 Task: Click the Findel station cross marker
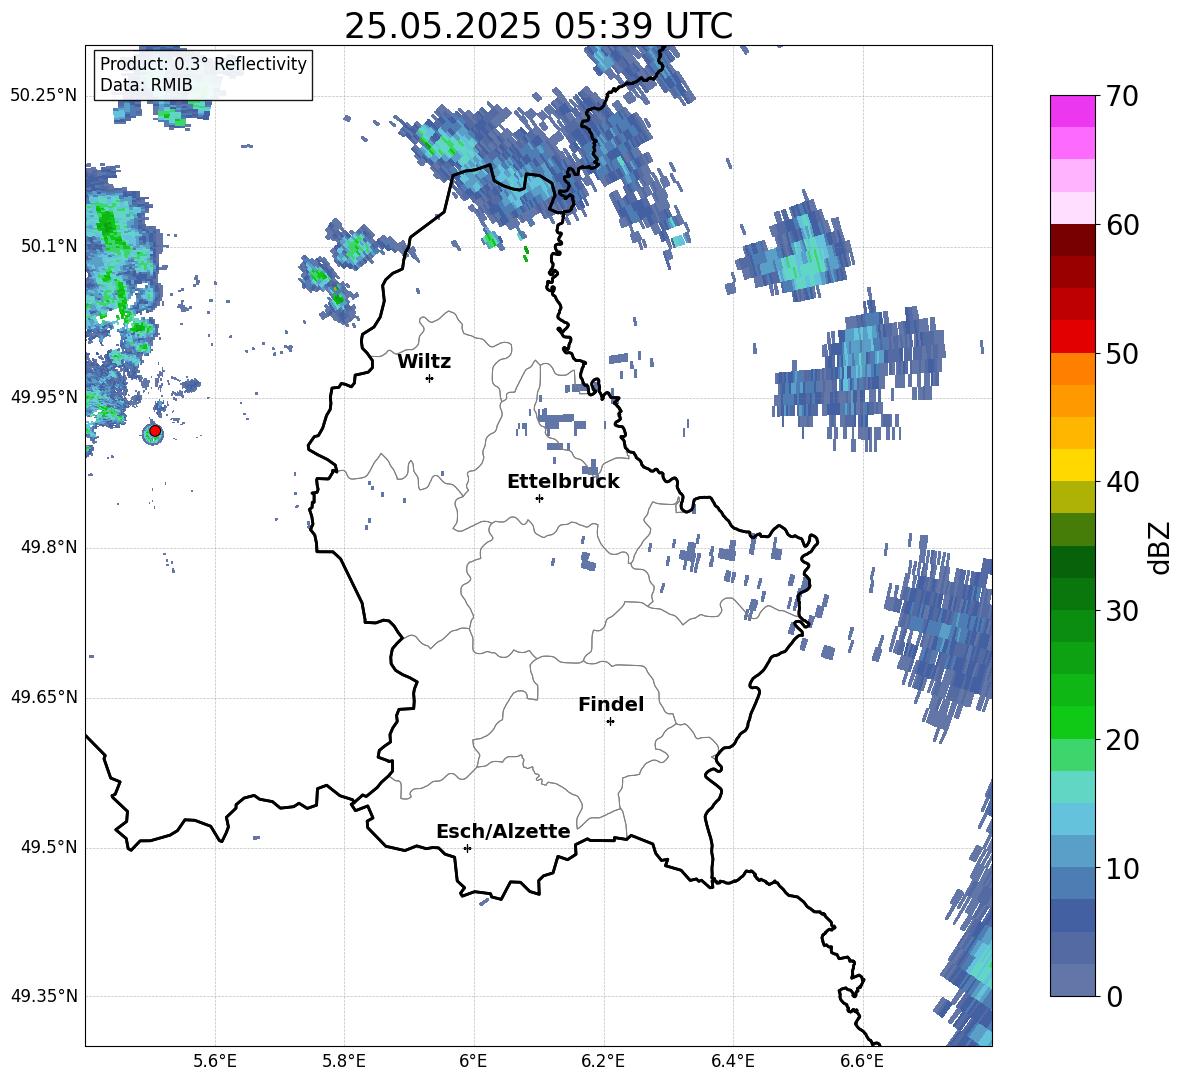tap(610, 722)
